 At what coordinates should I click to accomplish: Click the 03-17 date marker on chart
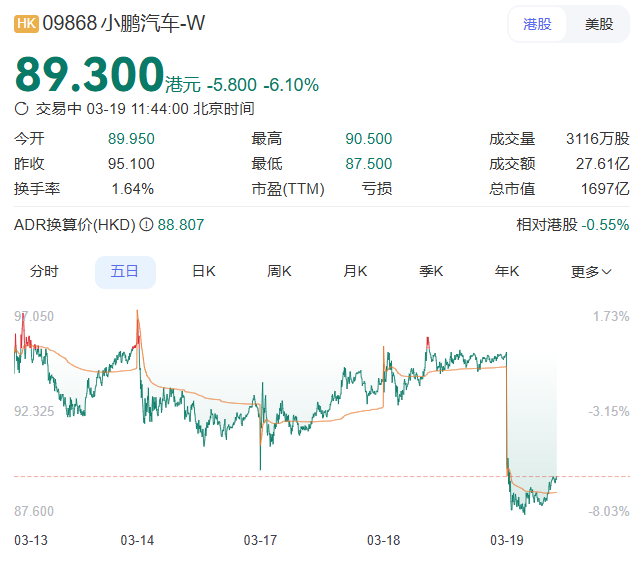click(260, 540)
